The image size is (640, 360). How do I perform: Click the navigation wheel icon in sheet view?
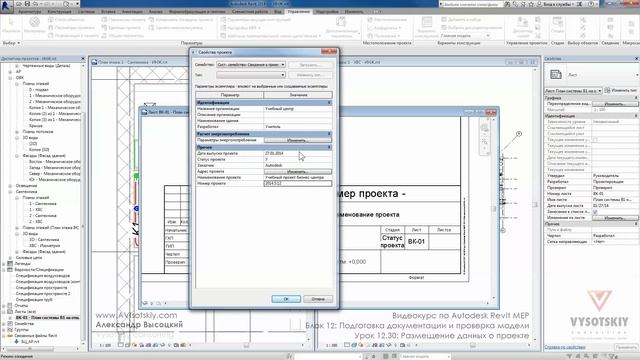[484, 128]
